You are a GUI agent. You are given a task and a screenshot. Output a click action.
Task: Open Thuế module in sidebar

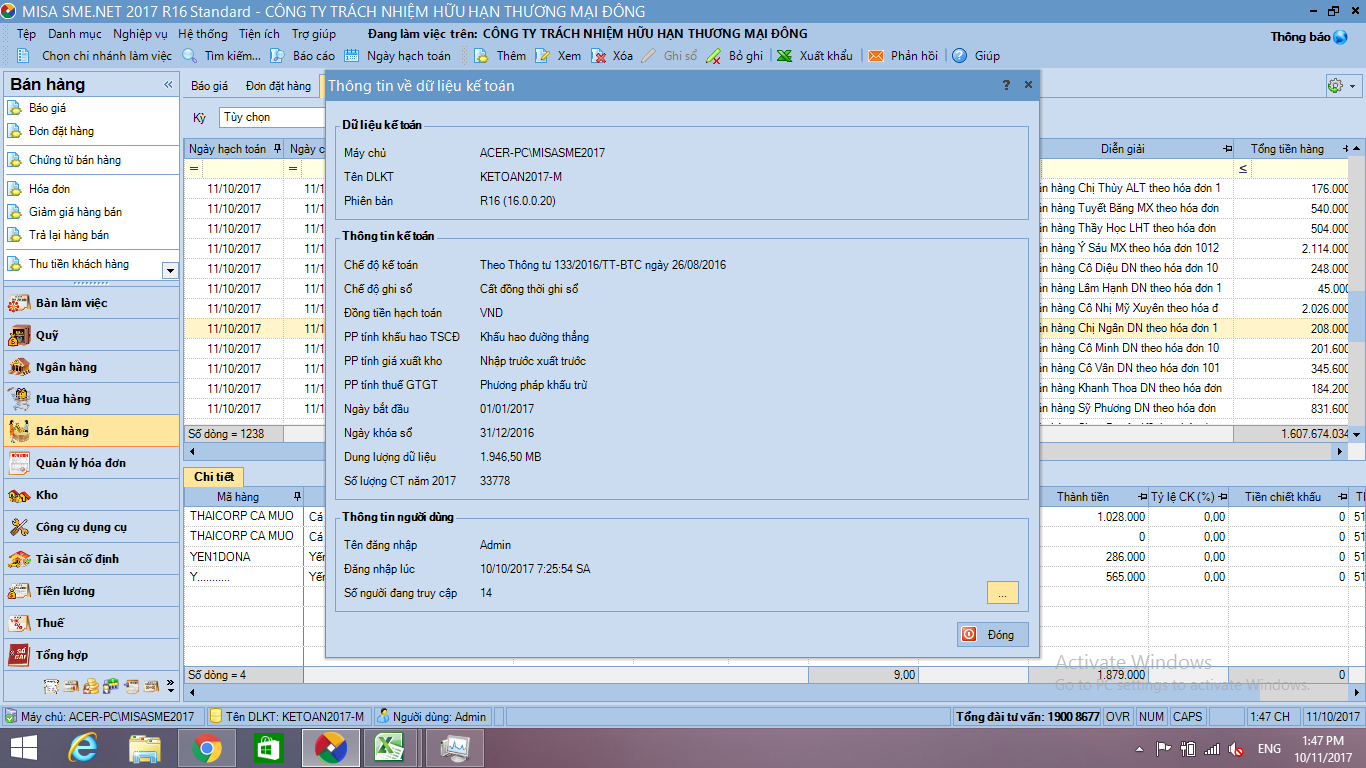pos(92,623)
